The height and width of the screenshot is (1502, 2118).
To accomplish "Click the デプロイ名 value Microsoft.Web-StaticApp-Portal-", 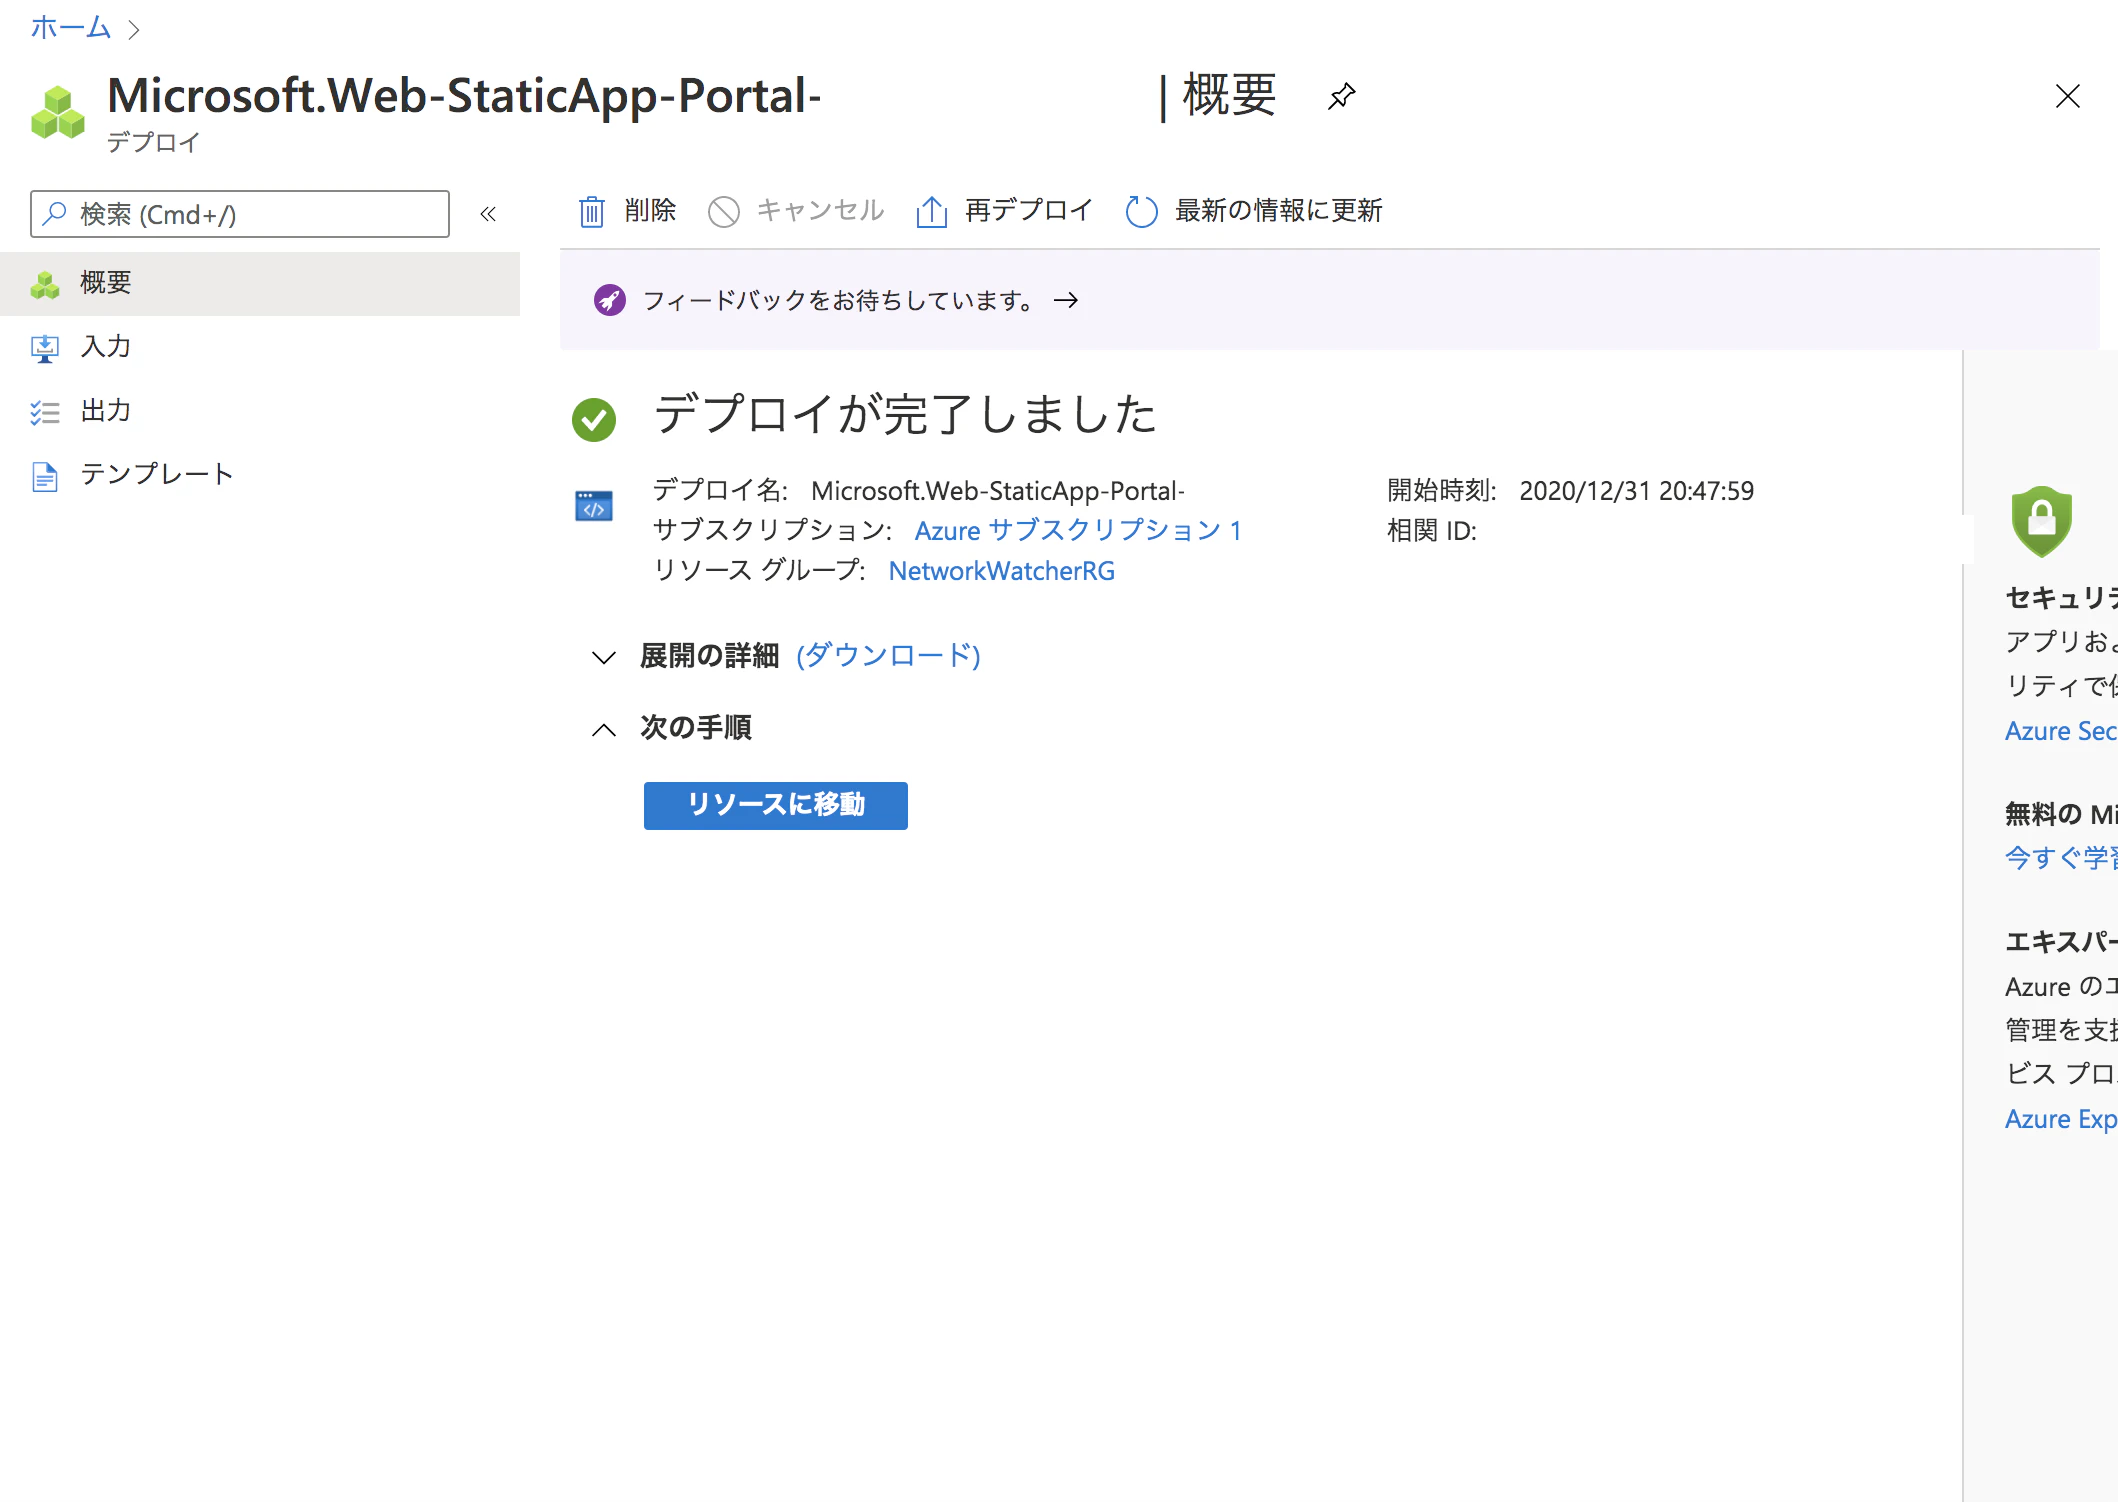I will pos(997,491).
